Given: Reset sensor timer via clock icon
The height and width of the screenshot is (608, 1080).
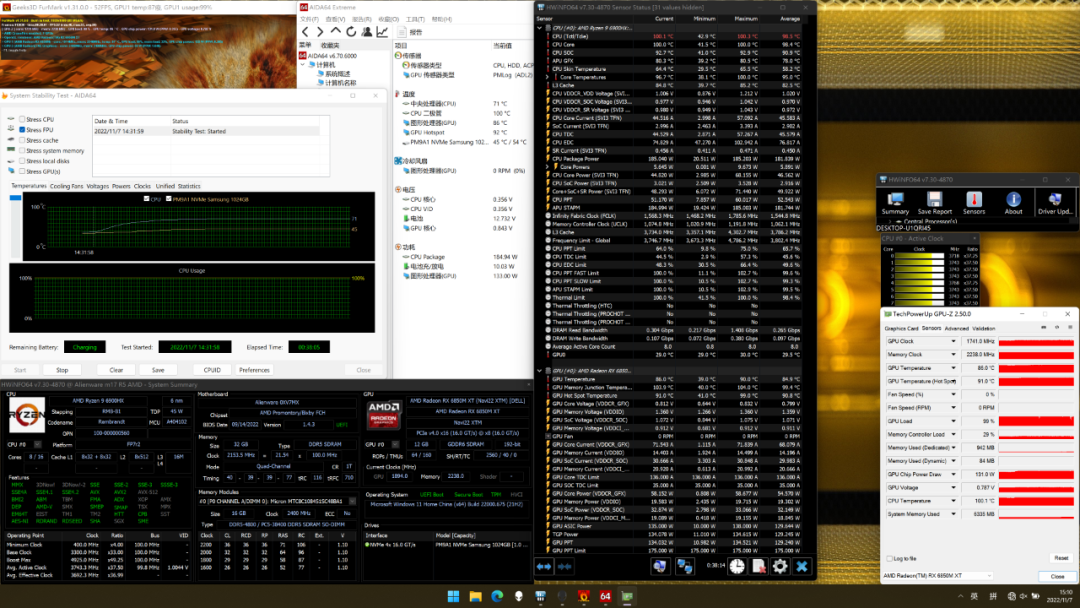Looking at the screenshot, I should coord(736,566).
